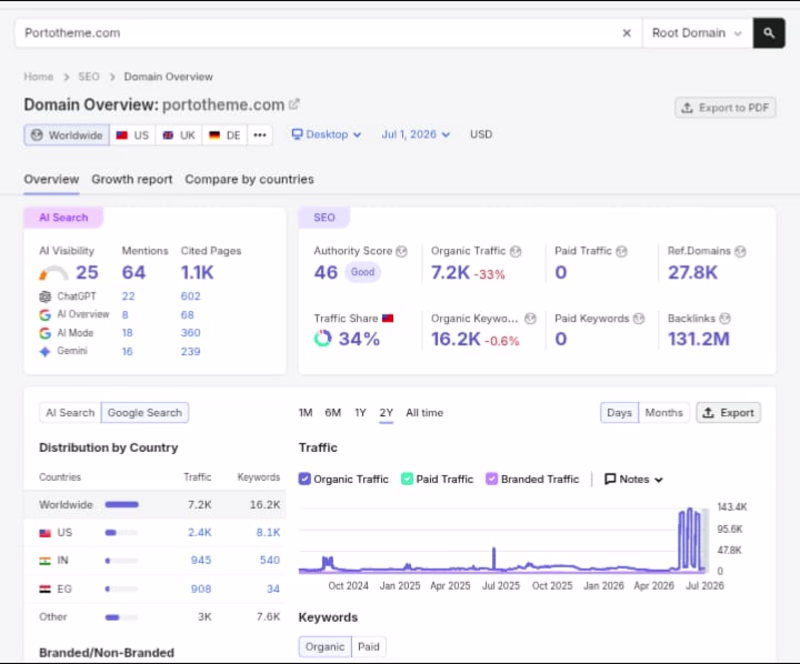The image size is (800, 664).
Task: Click Google icon next to AI Overview
Action: (45, 315)
